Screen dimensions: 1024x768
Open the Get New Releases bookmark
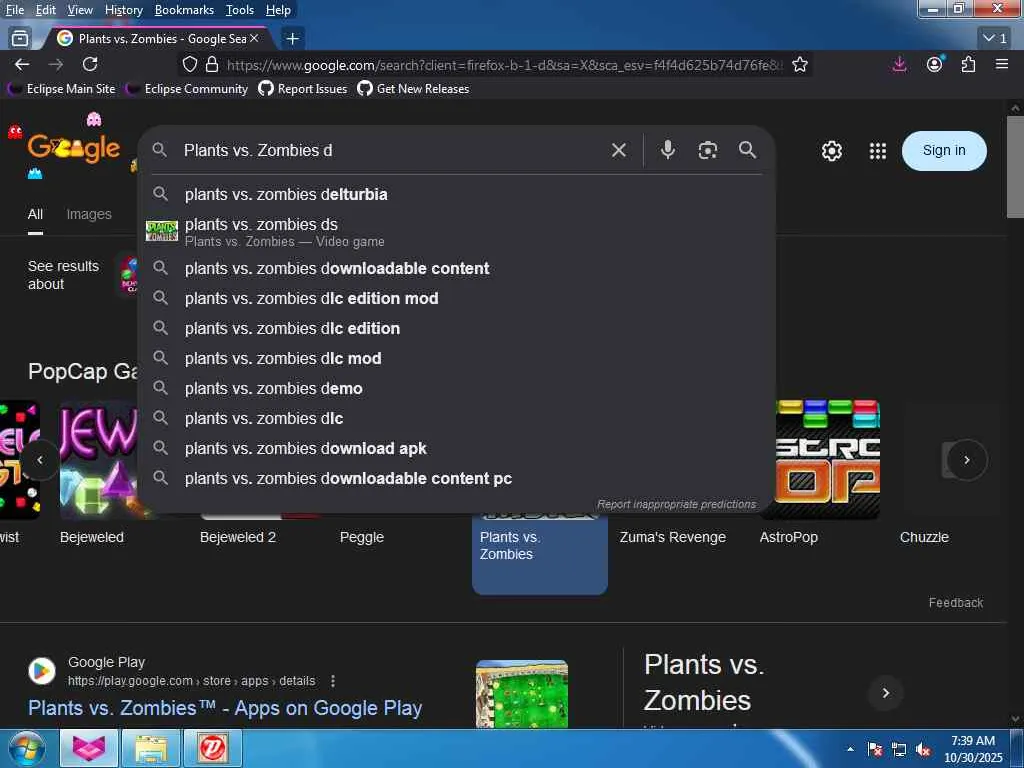[x=413, y=89]
